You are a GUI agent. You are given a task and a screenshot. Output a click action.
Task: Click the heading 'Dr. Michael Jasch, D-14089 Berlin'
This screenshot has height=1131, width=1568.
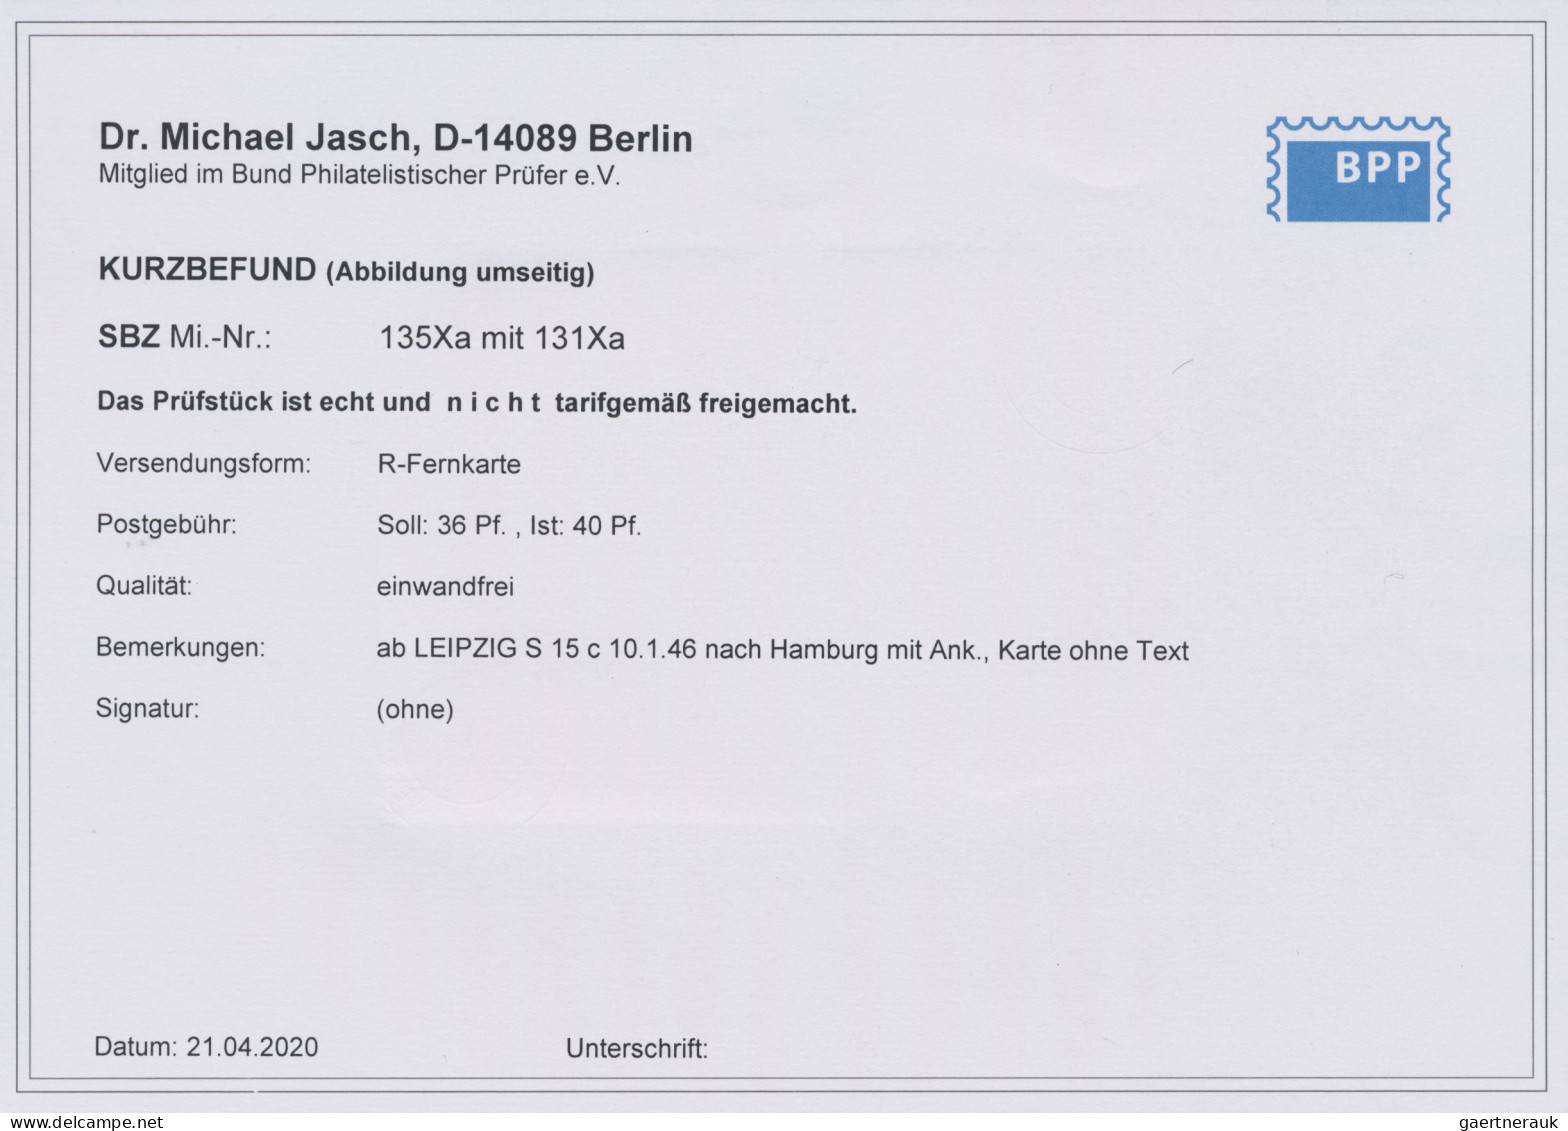(x=395, y=138)
